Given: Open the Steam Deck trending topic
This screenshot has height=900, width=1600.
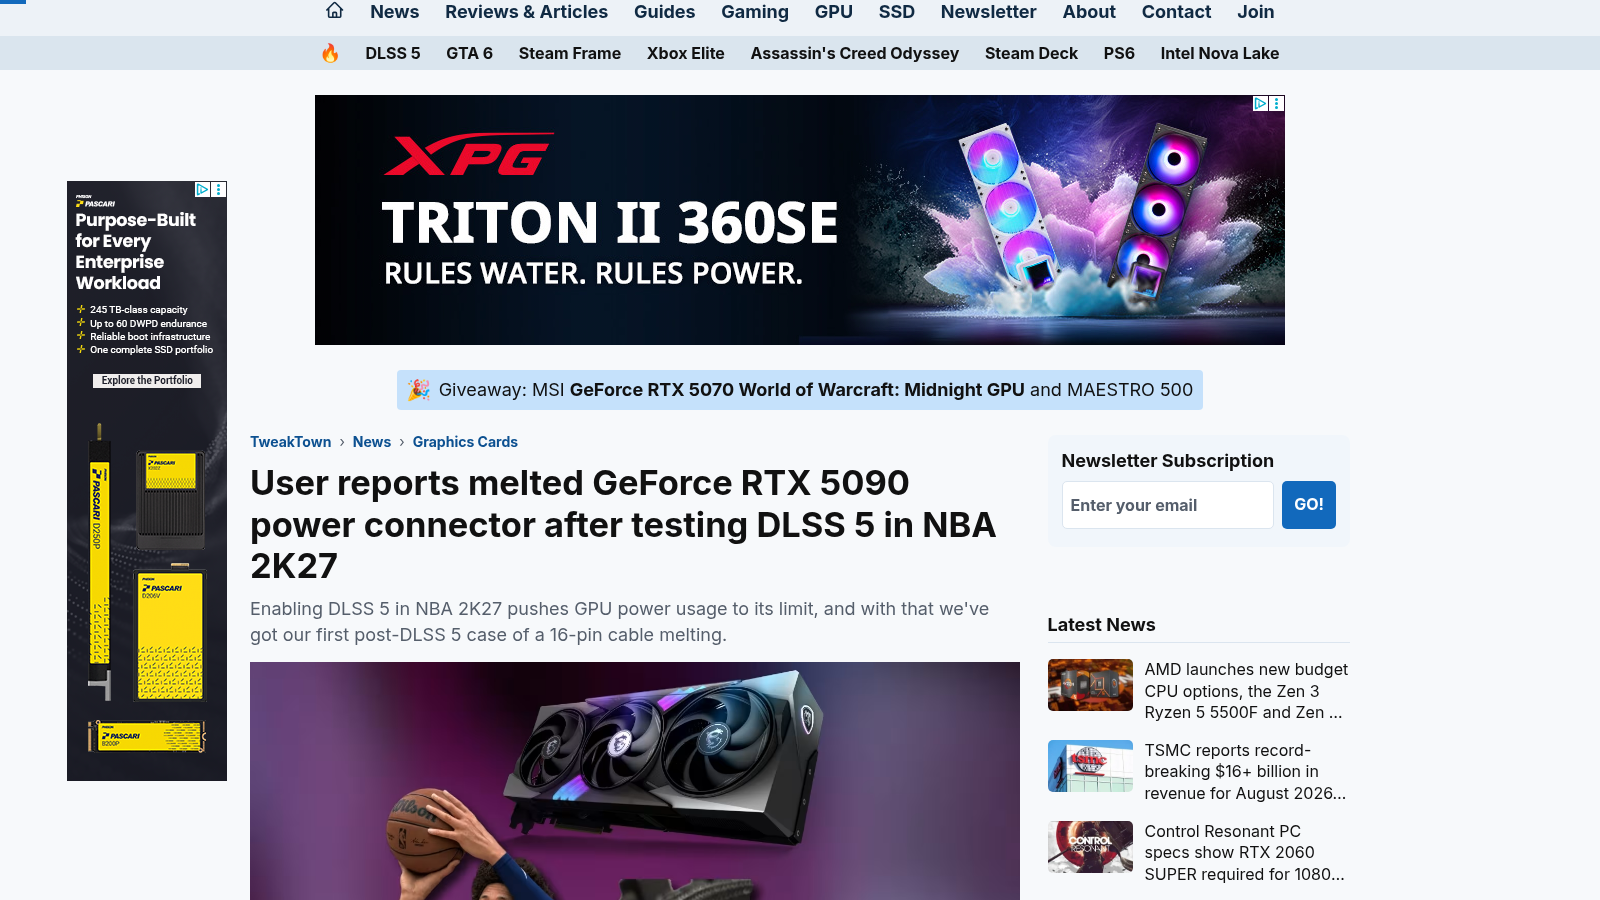Looking at the screenshot, I should click(1031, 53).
